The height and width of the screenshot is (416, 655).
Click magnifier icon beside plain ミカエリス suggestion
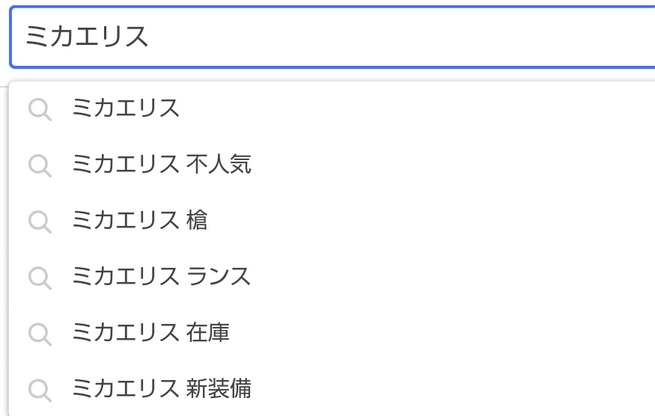point(40,109)
